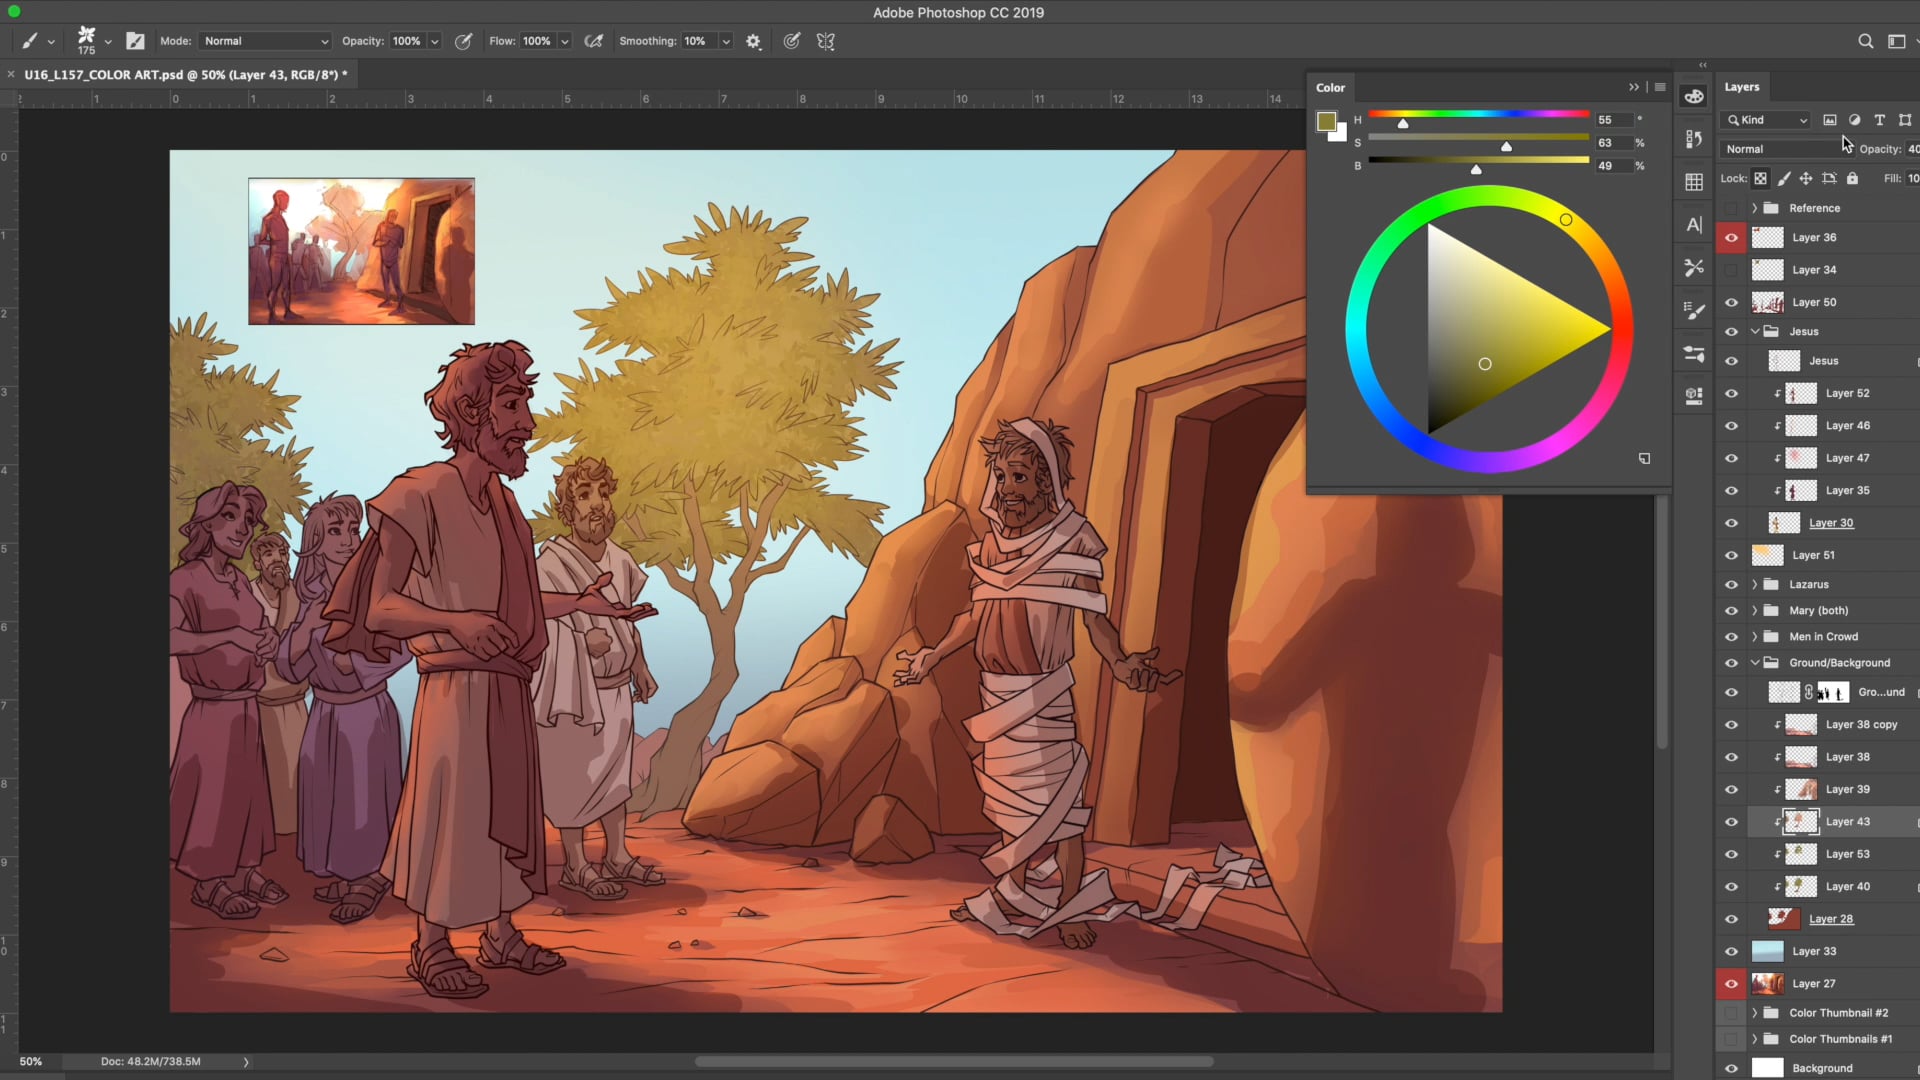
Task: Open the History panel icon
Action: 1693,139
